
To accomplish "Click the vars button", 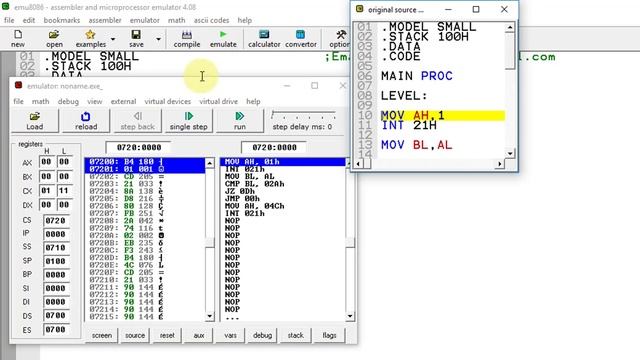I will (x=230, y=335).
